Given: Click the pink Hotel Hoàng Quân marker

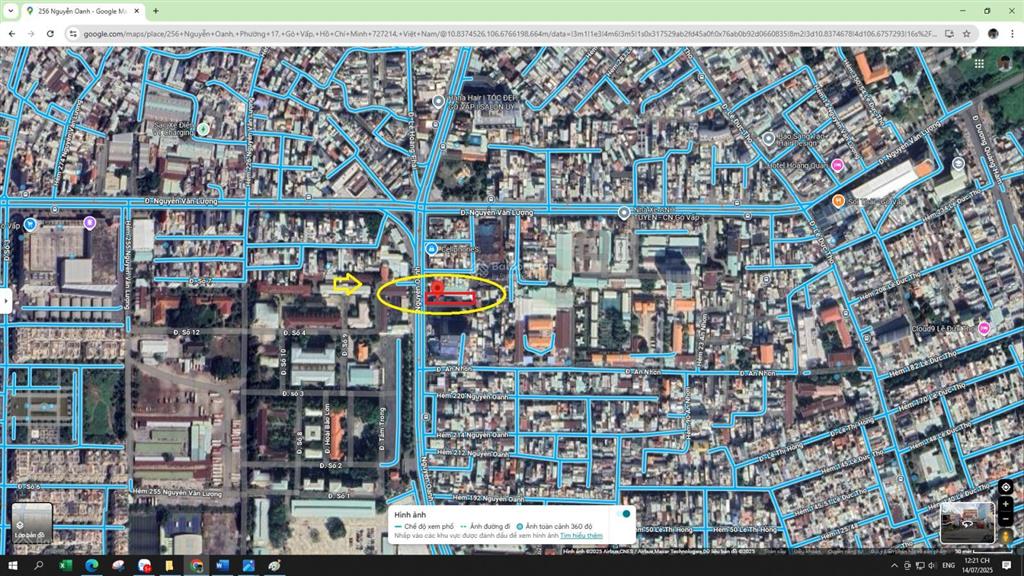Looking at the screenshot, I should pyautogui.click(x=837, y=165).
